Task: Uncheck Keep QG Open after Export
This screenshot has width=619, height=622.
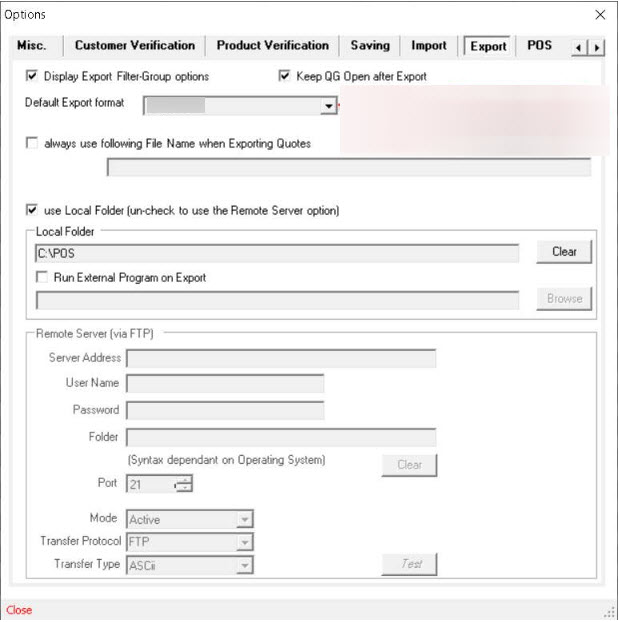Action: click(285, 76)
